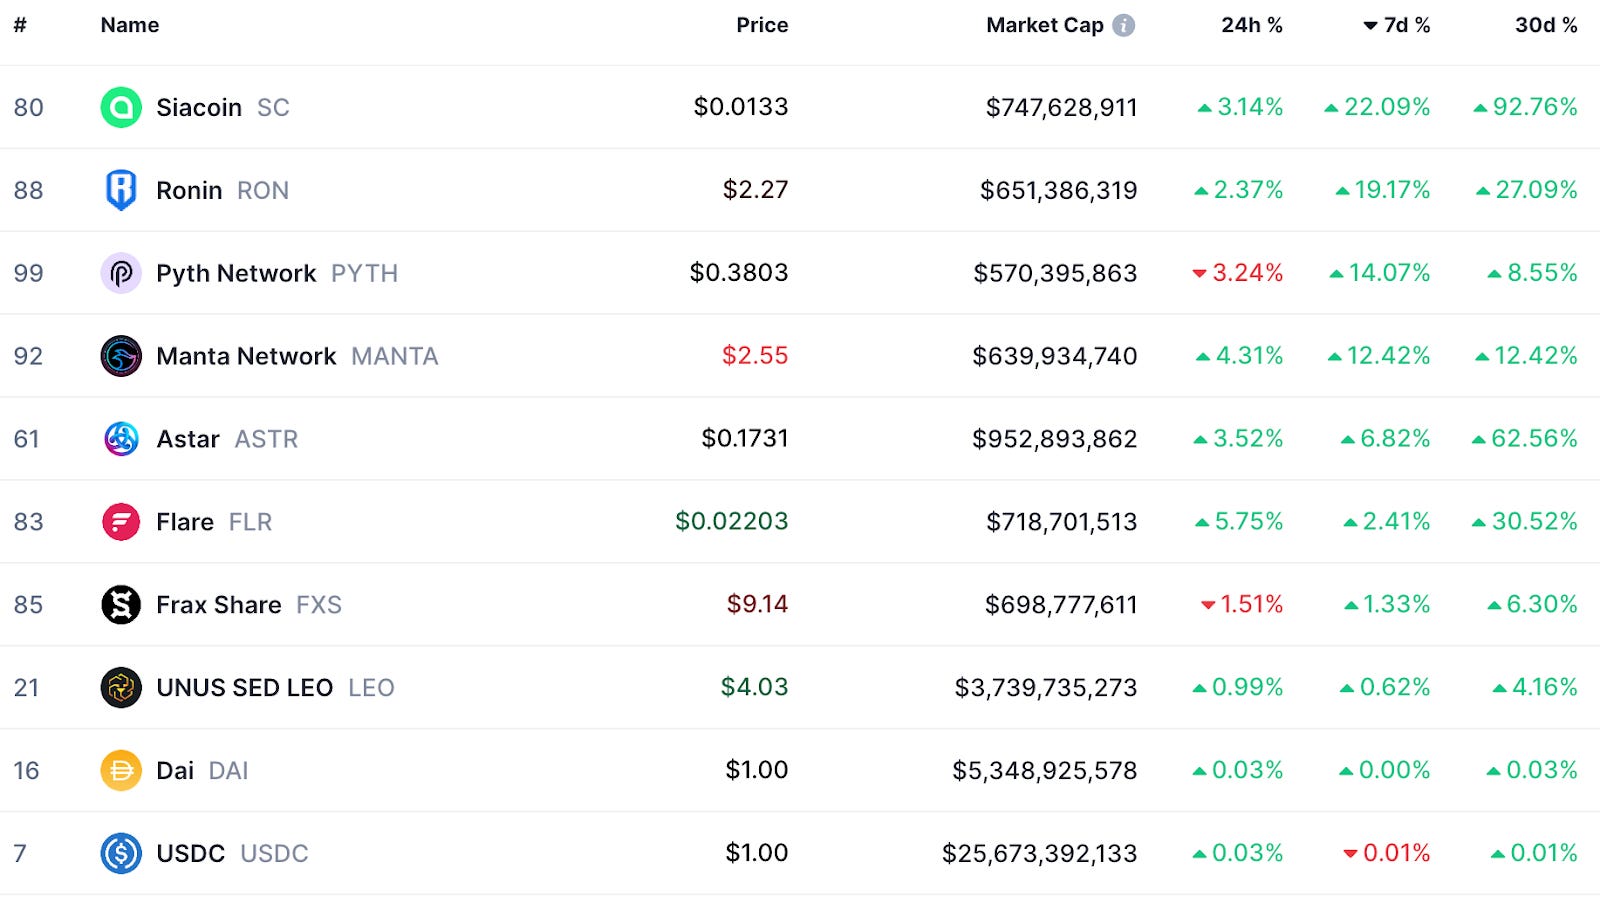The image size is (1600, 897).
Task: Click UNUS SED LEO rank number 21
Action: pyautogui.click(x=27, y=688)
